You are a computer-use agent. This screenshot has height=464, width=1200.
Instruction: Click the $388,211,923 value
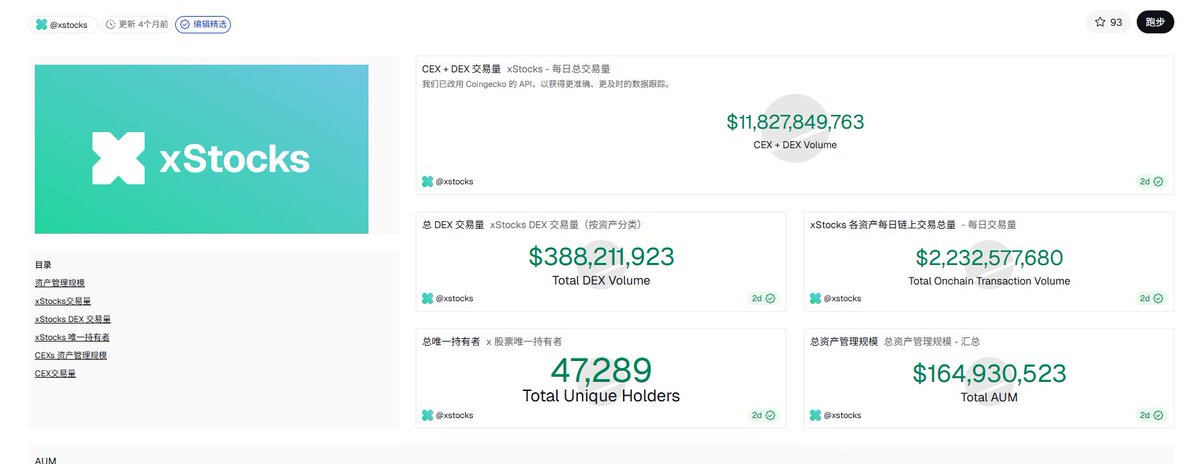[x=601, y=257]
